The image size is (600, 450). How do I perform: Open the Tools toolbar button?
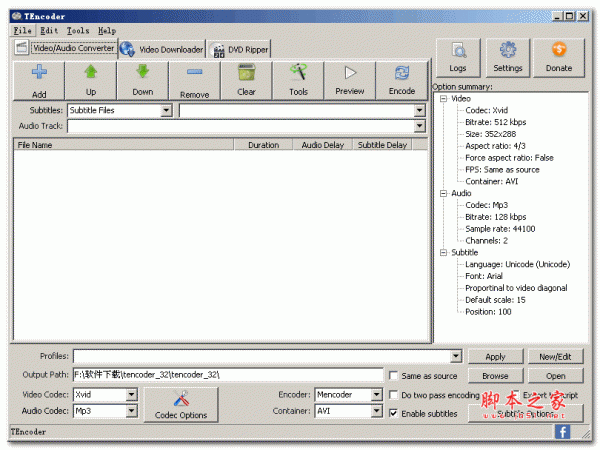(x=298, y=81)
